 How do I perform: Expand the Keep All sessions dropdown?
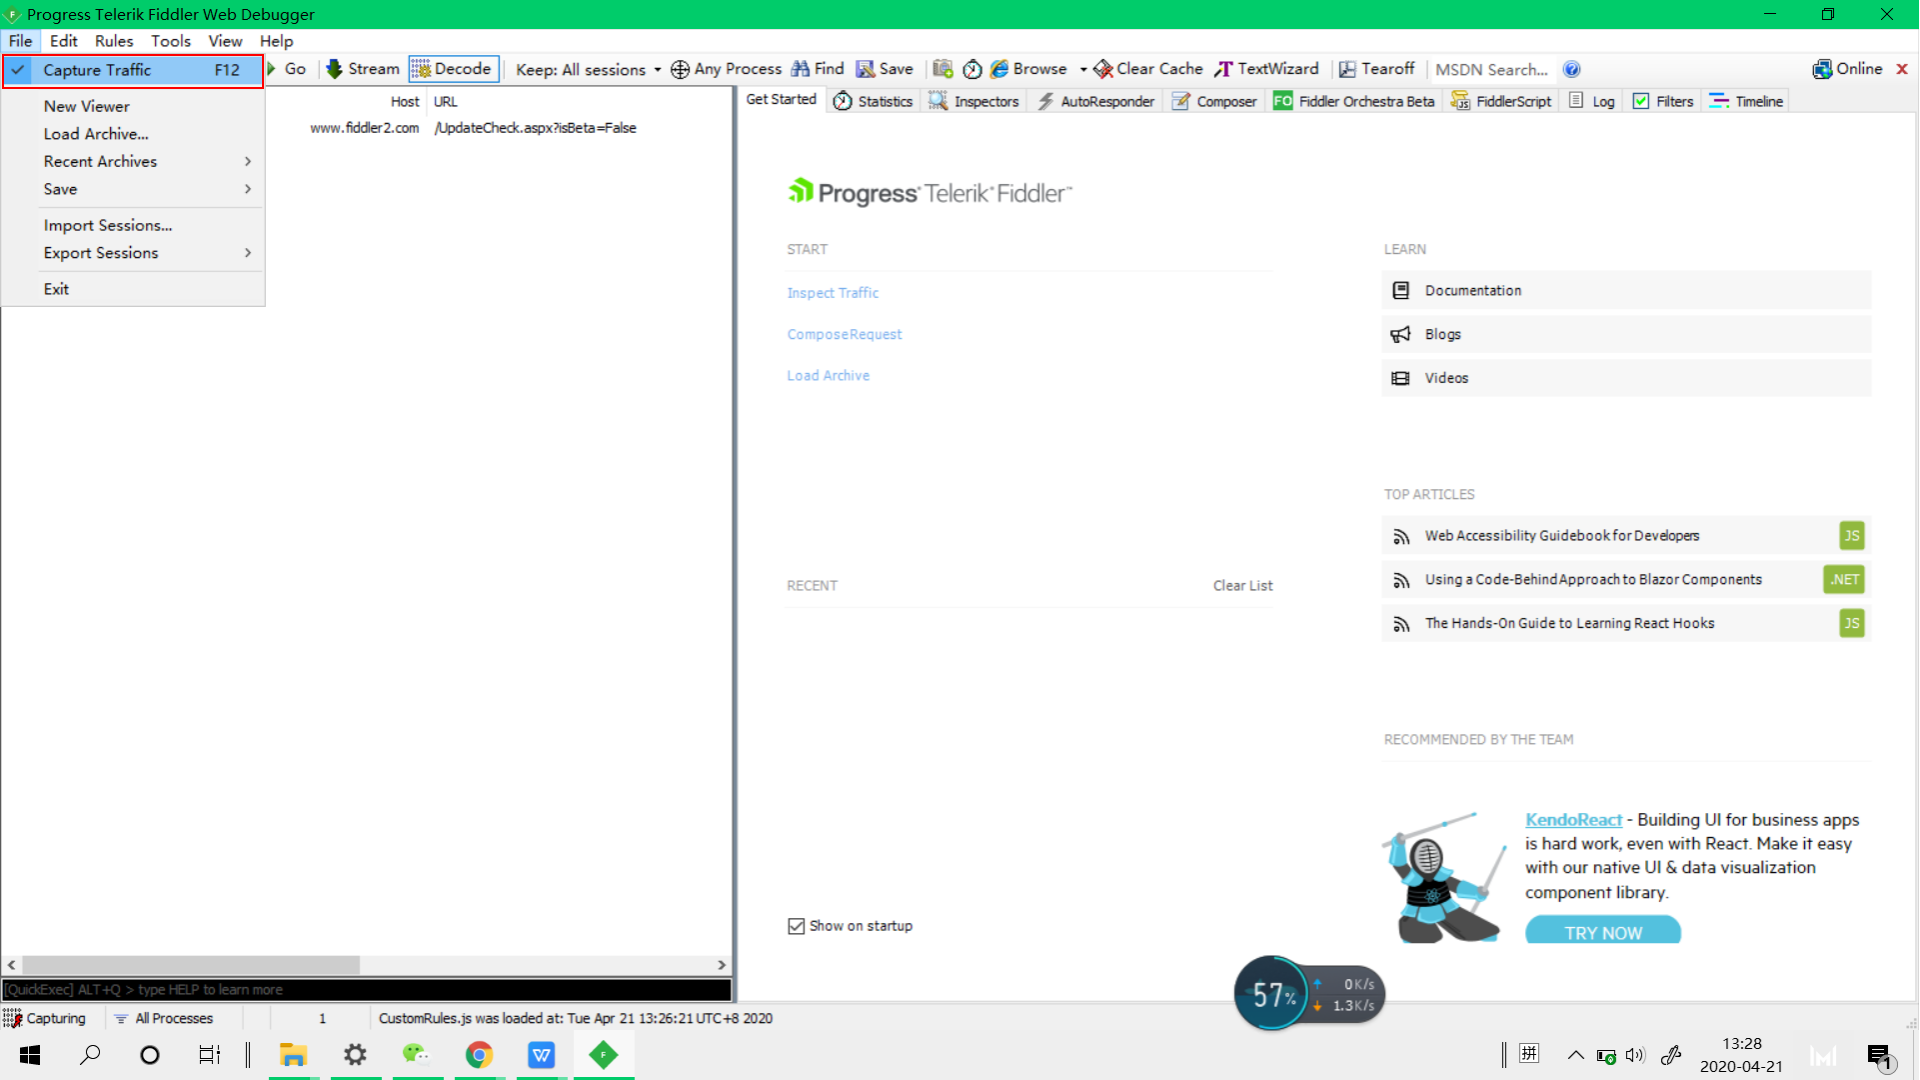coord(588,69)
